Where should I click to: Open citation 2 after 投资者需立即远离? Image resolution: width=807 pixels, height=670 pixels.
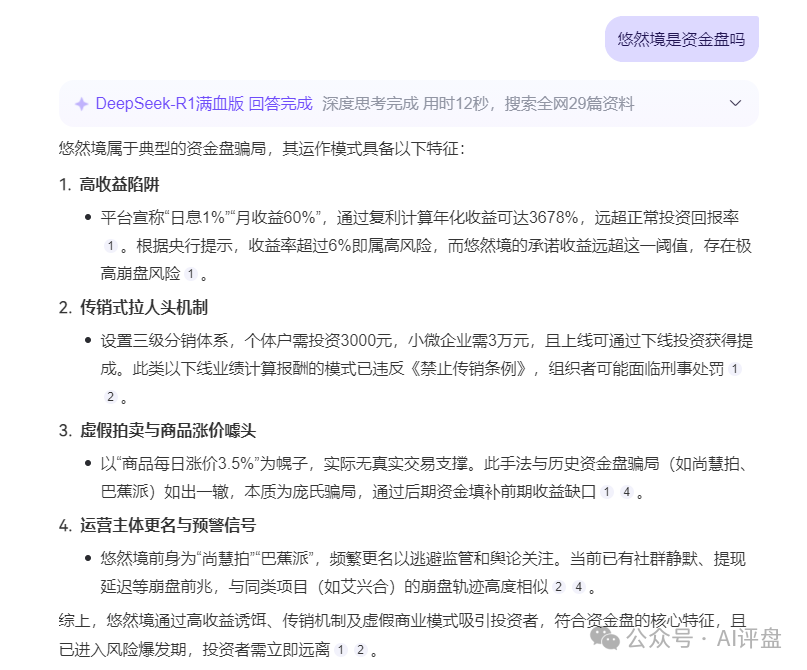[x=360, y=650]
